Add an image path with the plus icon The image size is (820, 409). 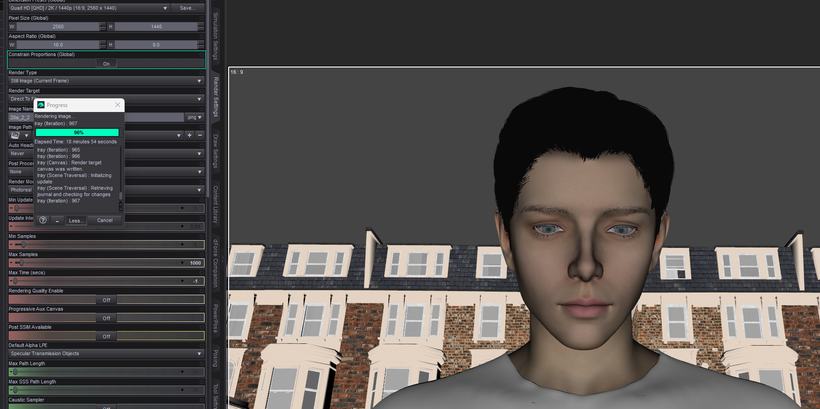[x=189, y=135]
